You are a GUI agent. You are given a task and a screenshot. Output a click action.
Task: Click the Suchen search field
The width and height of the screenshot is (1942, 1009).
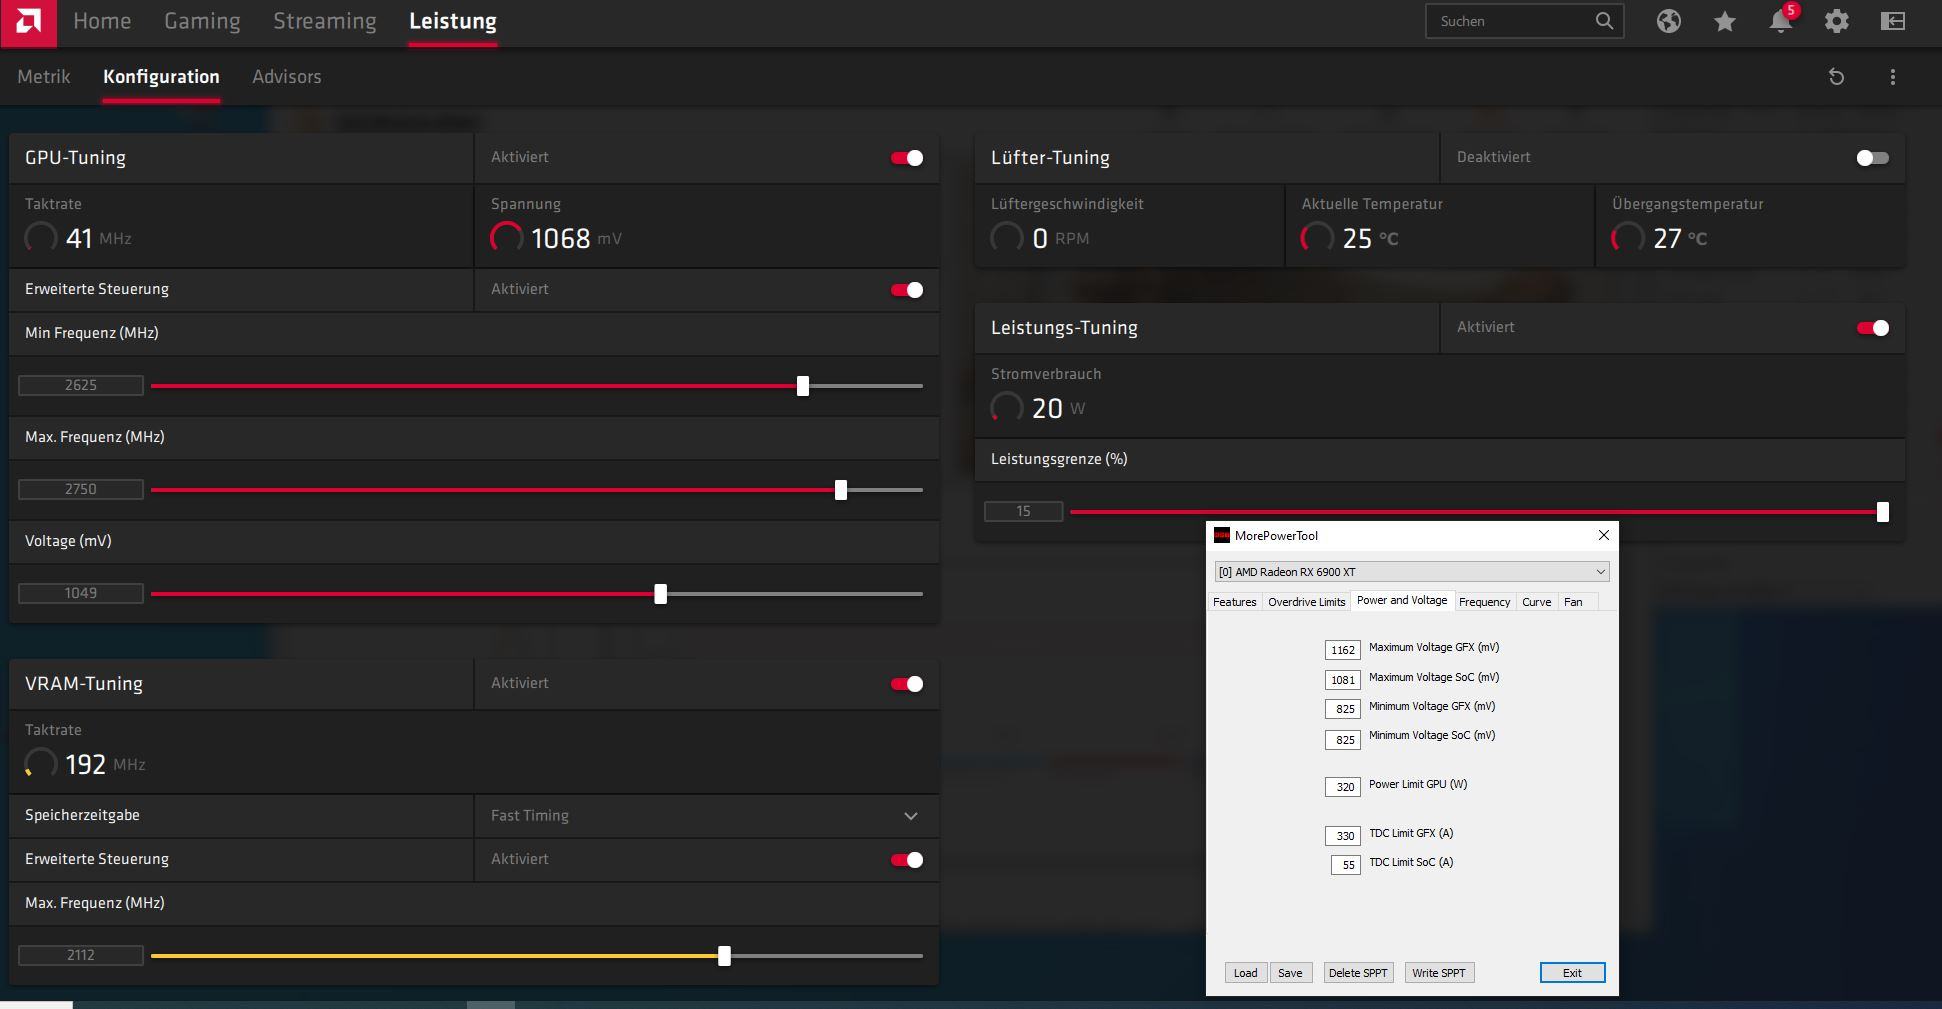[x=1524, y=21]
